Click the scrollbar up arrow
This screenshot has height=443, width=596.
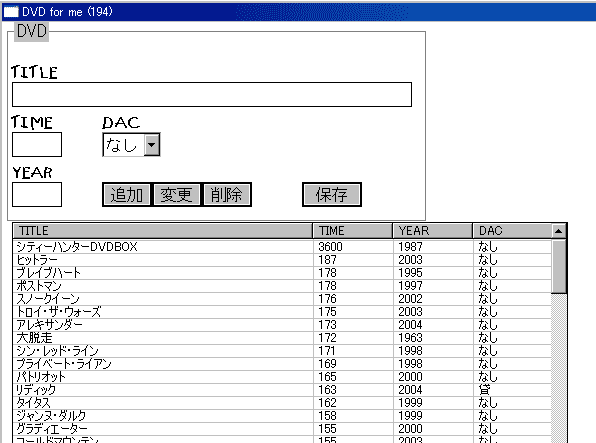point(558,231)
